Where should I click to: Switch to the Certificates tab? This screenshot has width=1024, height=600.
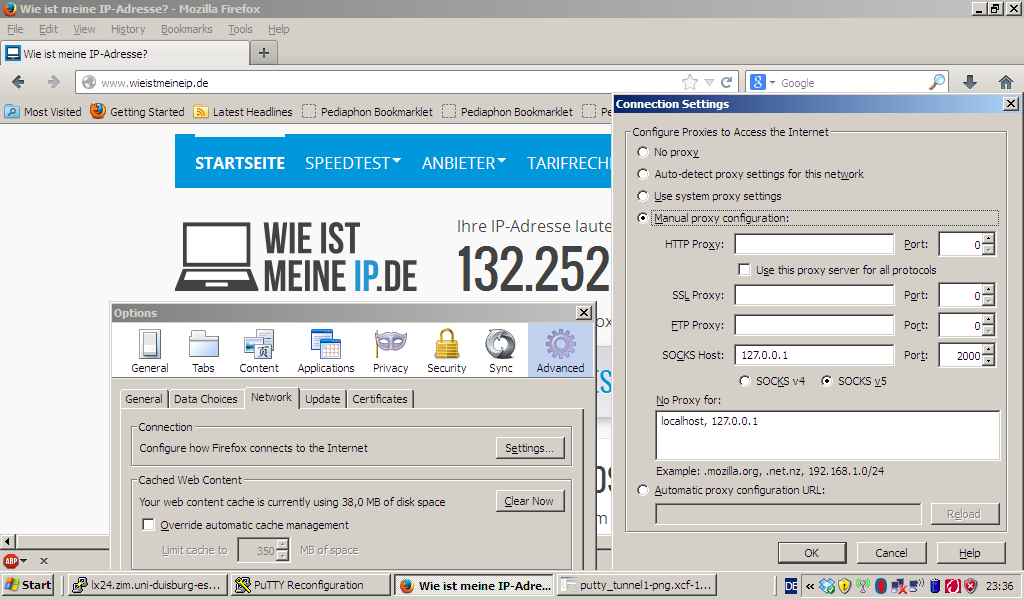[x=379, y=399]
